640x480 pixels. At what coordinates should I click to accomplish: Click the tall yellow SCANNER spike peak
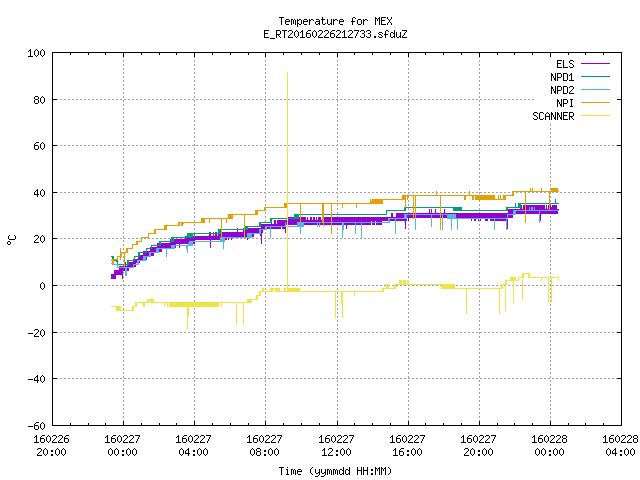(x=287, y=73)
